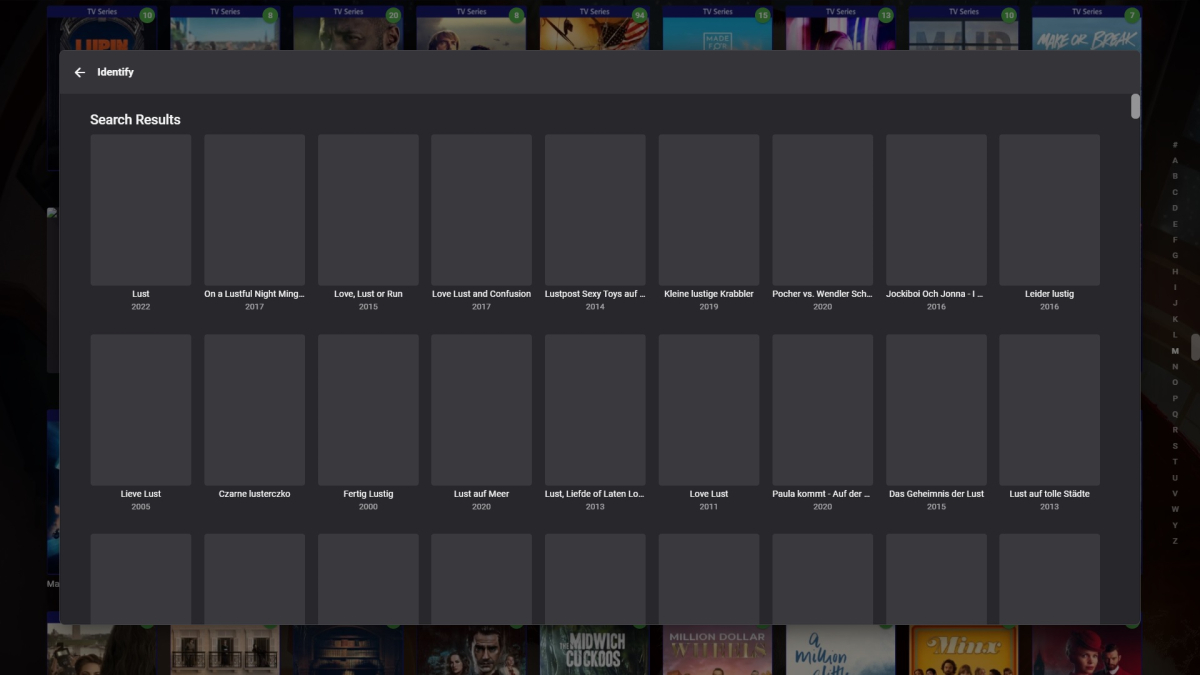
Task: Open 'Leider lustig' 2016 search result
Action: click(x=1049, y=211)
